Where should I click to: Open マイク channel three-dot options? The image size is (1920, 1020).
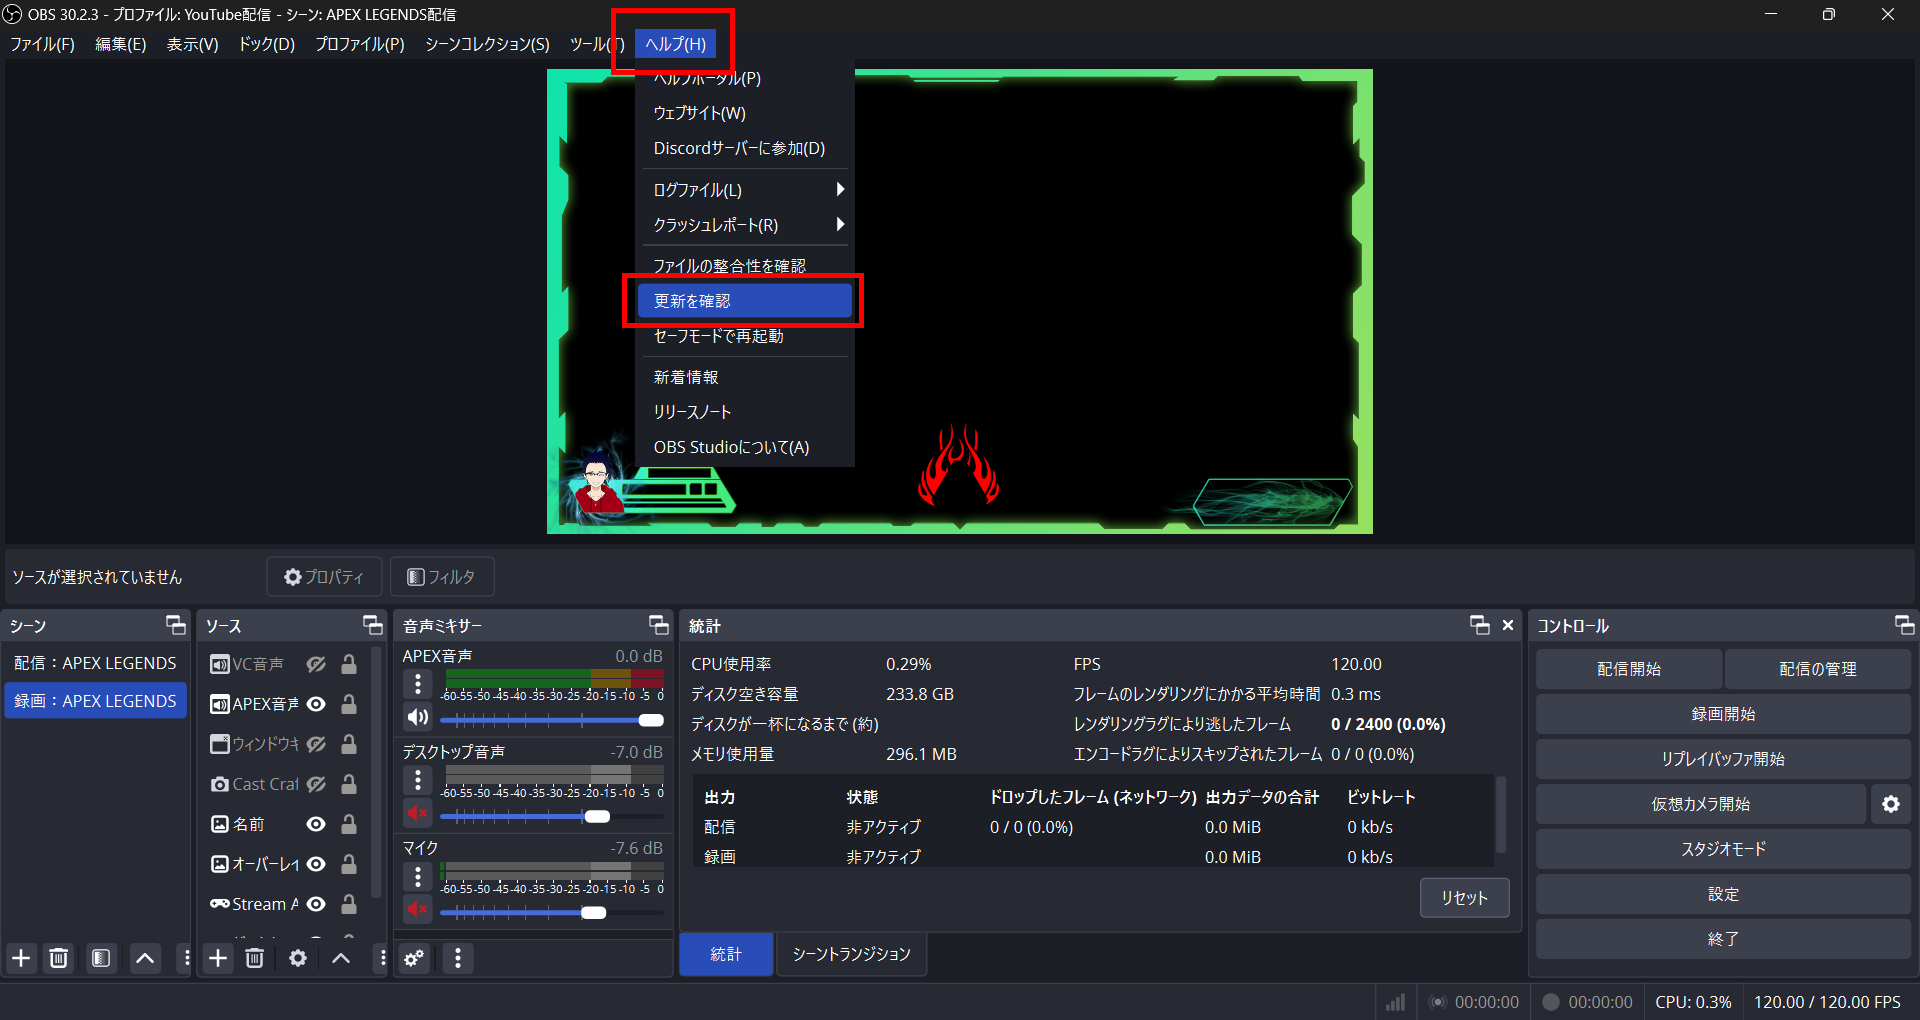418,876
